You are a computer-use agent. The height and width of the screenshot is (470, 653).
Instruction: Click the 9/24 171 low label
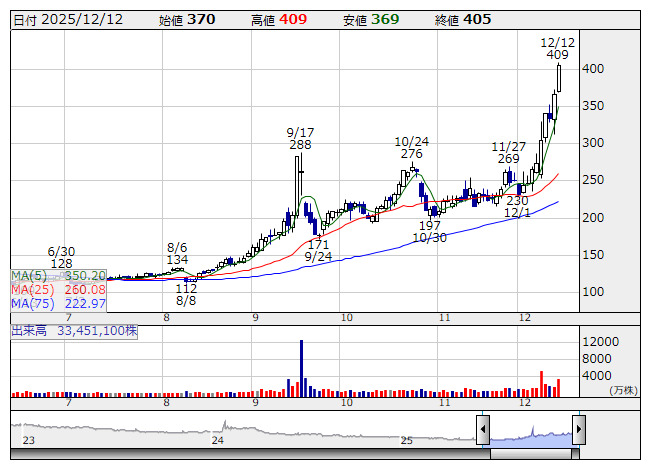click(318, 250)
